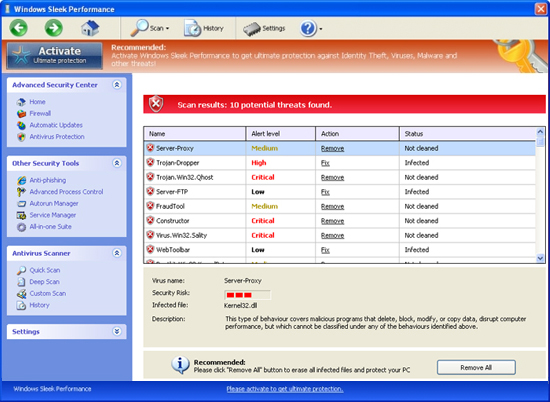Viewport: 550px width, 402px height.
Task: Click the green back arrow button
Action: tap(19, 28)
